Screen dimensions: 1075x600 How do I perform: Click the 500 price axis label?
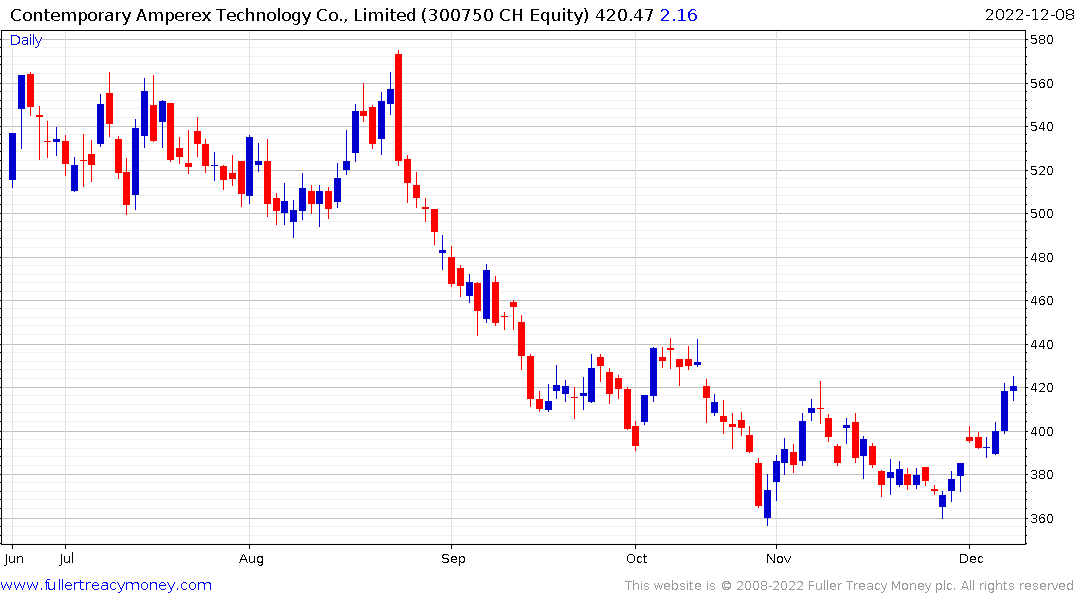tap(1042, 214)
